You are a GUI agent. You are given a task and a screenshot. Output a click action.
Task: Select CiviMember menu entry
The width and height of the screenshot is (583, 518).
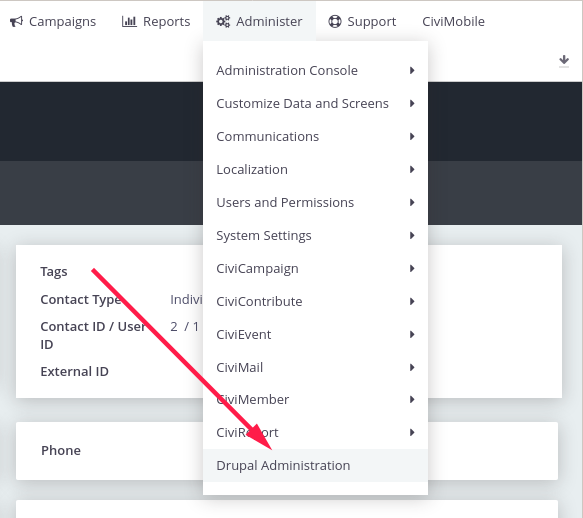pos(315,399)
